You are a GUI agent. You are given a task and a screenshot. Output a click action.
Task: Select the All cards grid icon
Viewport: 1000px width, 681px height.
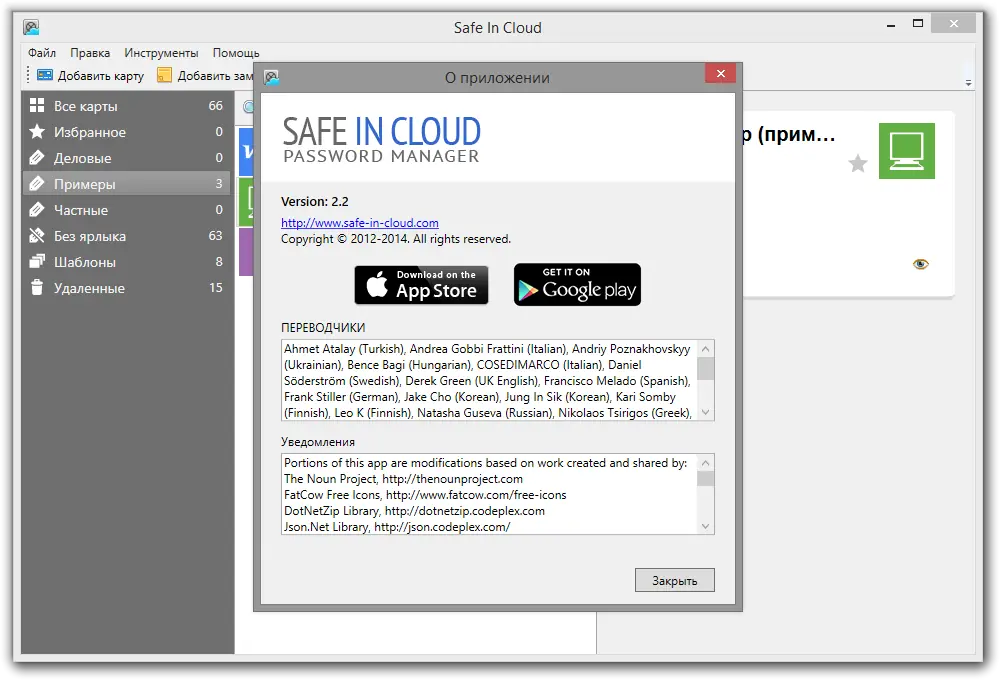click(x=37, y=106)
